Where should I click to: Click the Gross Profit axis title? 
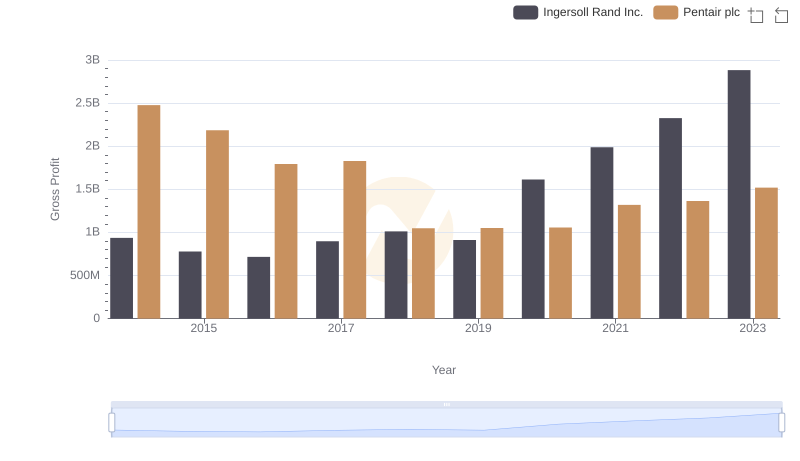(x=56, y=189)
